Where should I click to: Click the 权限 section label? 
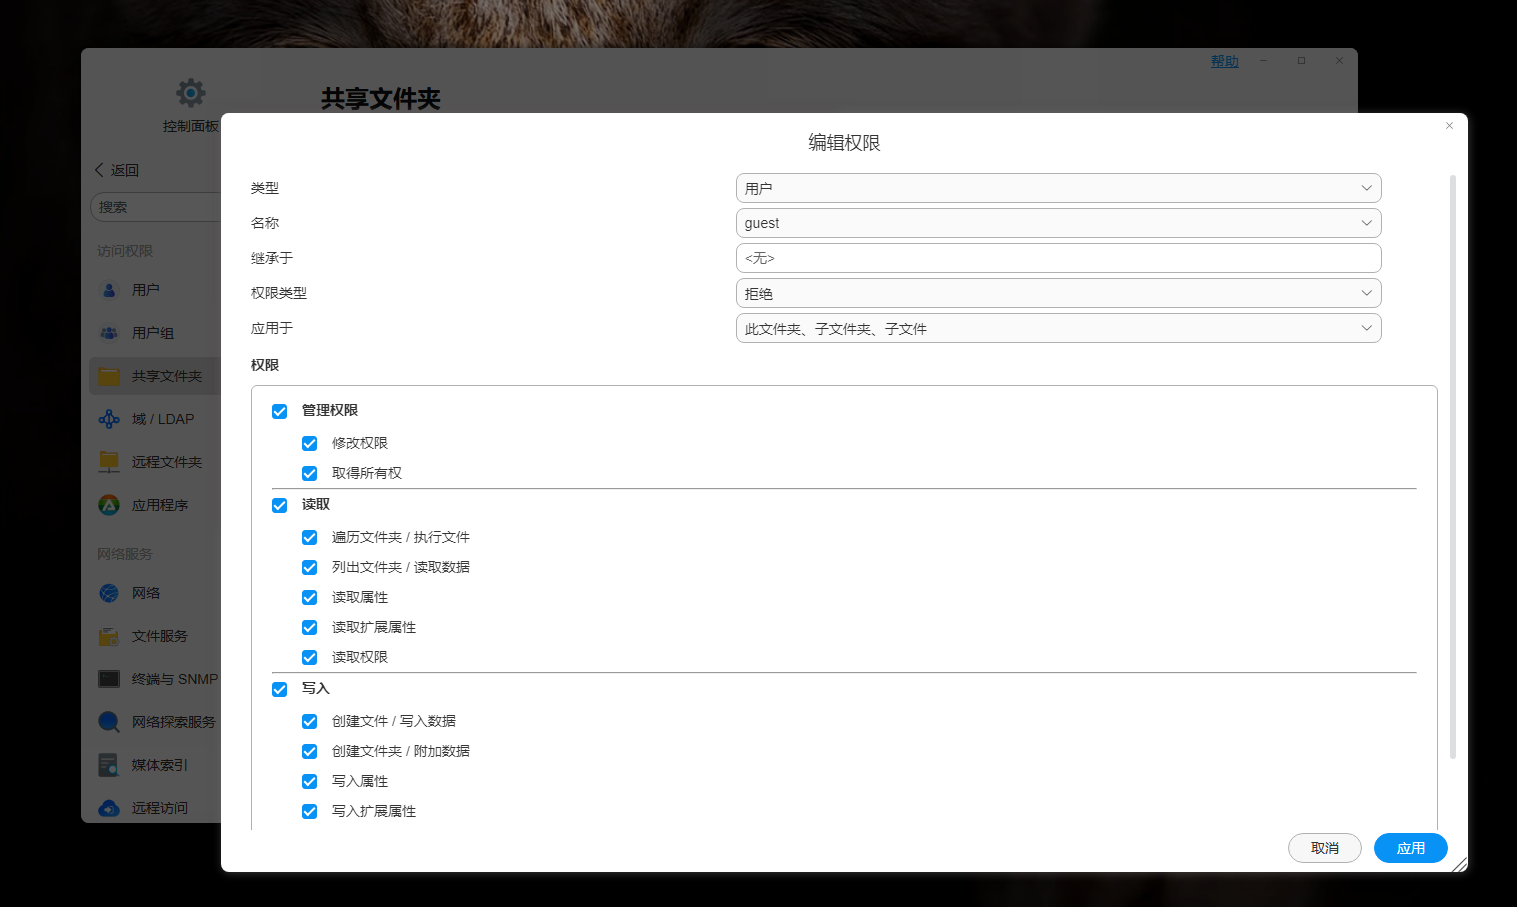[265, 365]
